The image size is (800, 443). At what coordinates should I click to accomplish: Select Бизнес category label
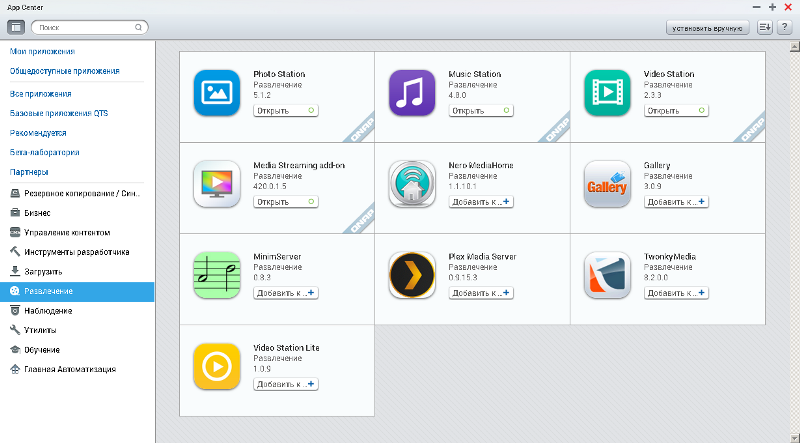coord(37,213)
